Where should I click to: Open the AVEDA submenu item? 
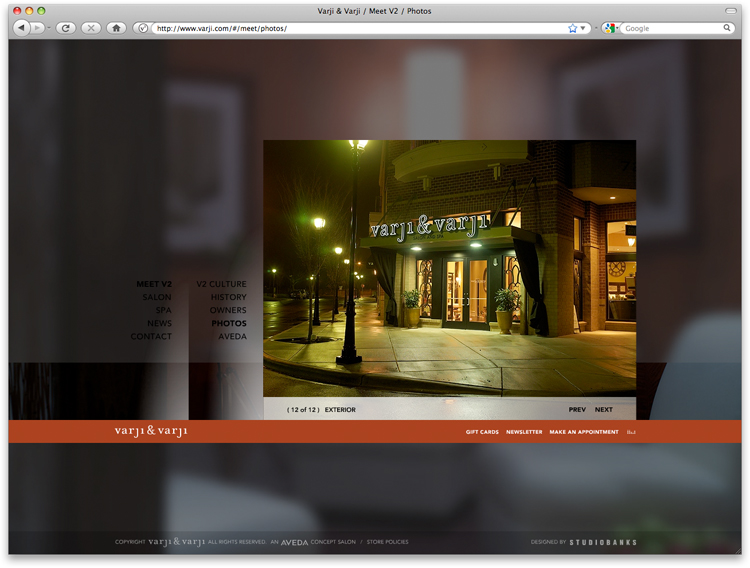[x=232, y=336]
